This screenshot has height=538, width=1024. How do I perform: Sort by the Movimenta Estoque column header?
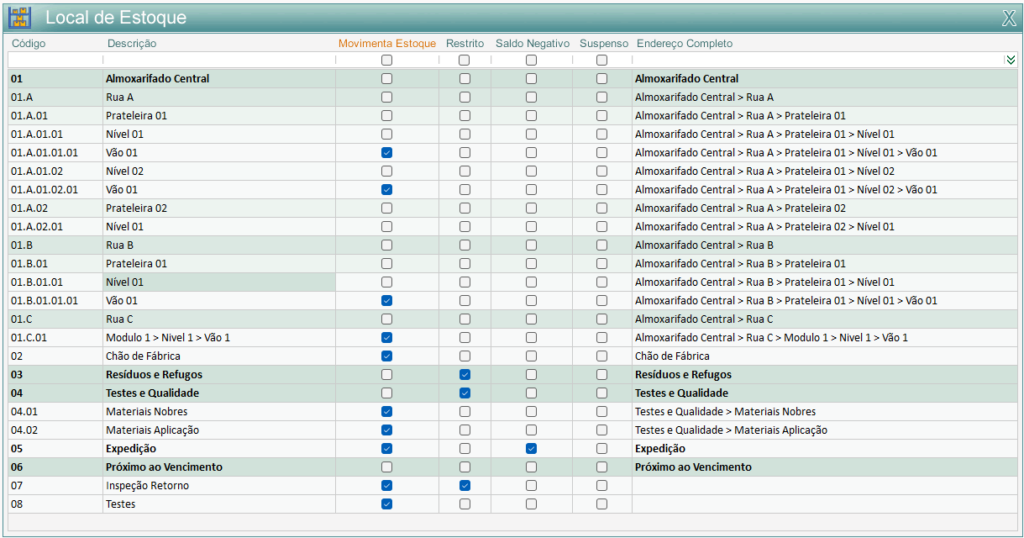coord(387,44)
